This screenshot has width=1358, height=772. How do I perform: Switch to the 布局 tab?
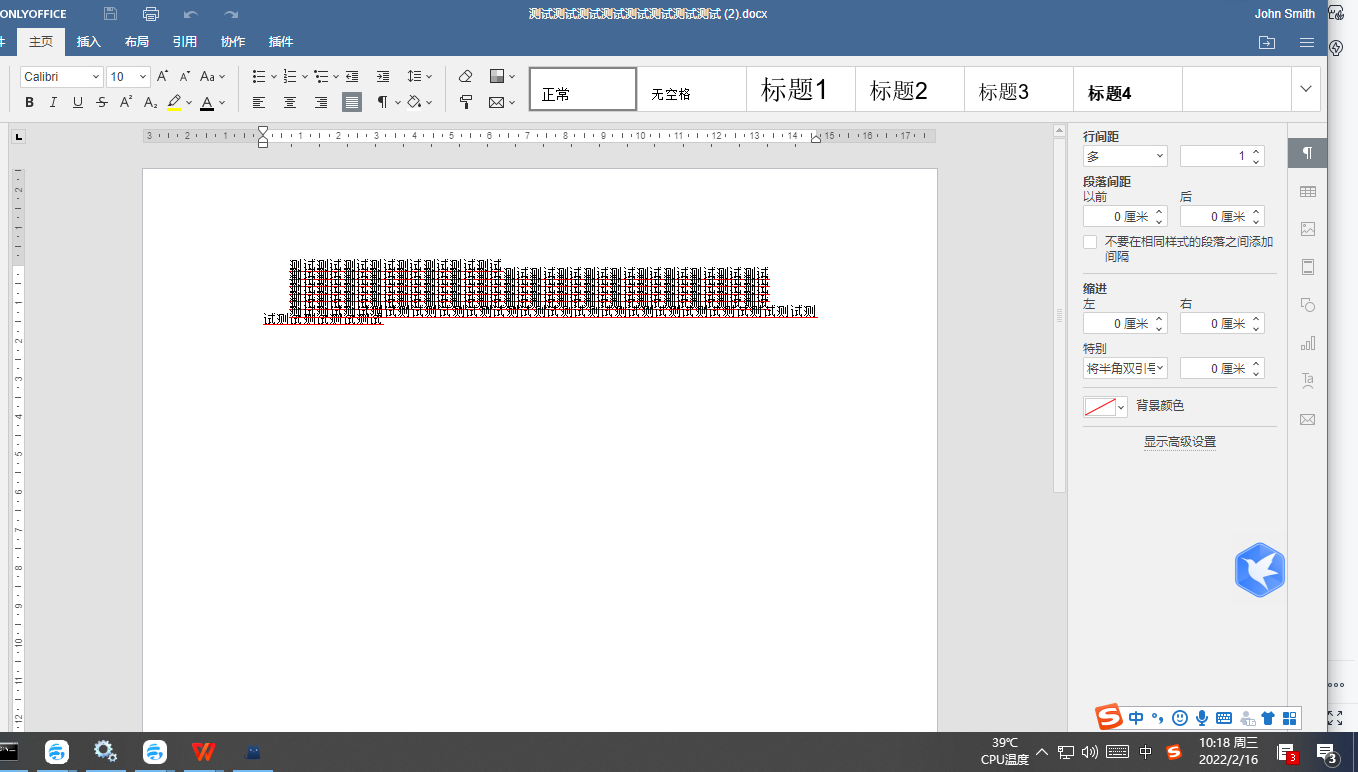(137, 42)
